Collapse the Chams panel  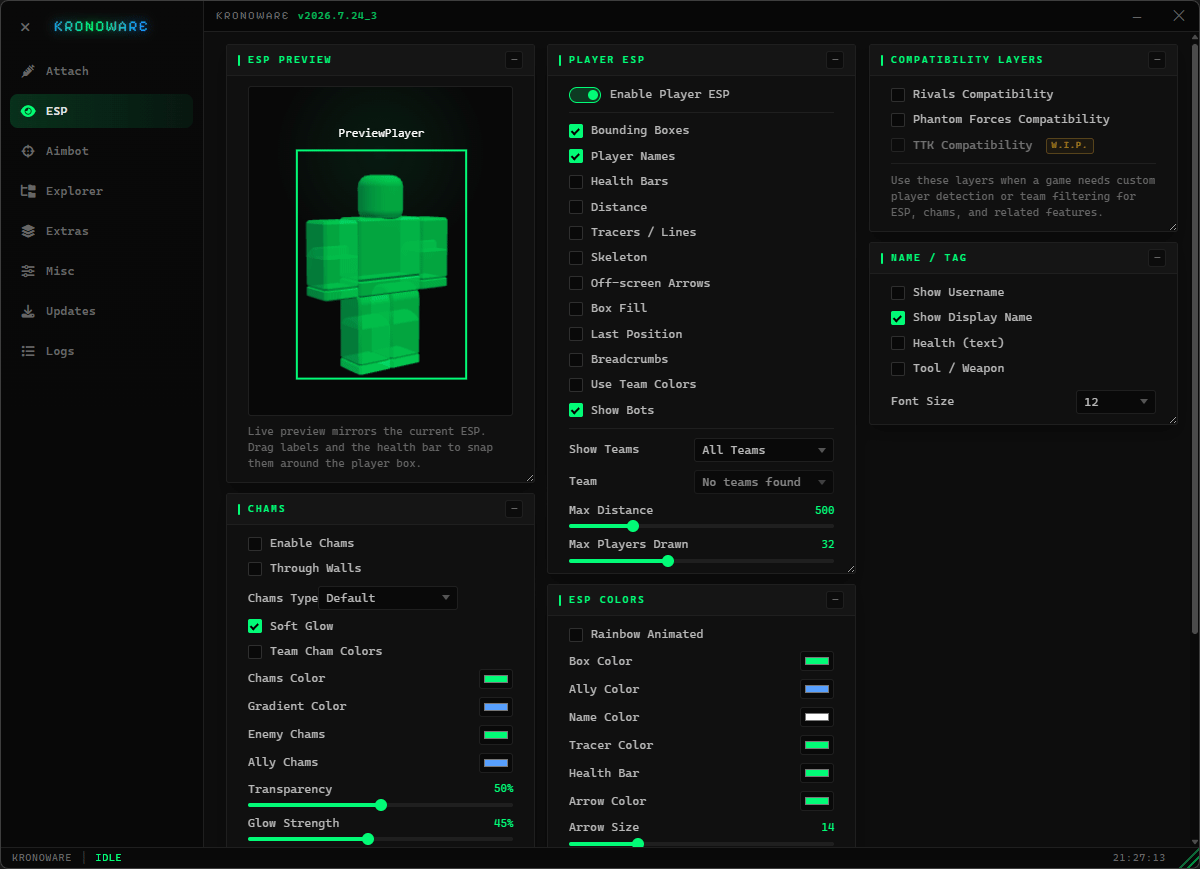(x=514, y=509)
